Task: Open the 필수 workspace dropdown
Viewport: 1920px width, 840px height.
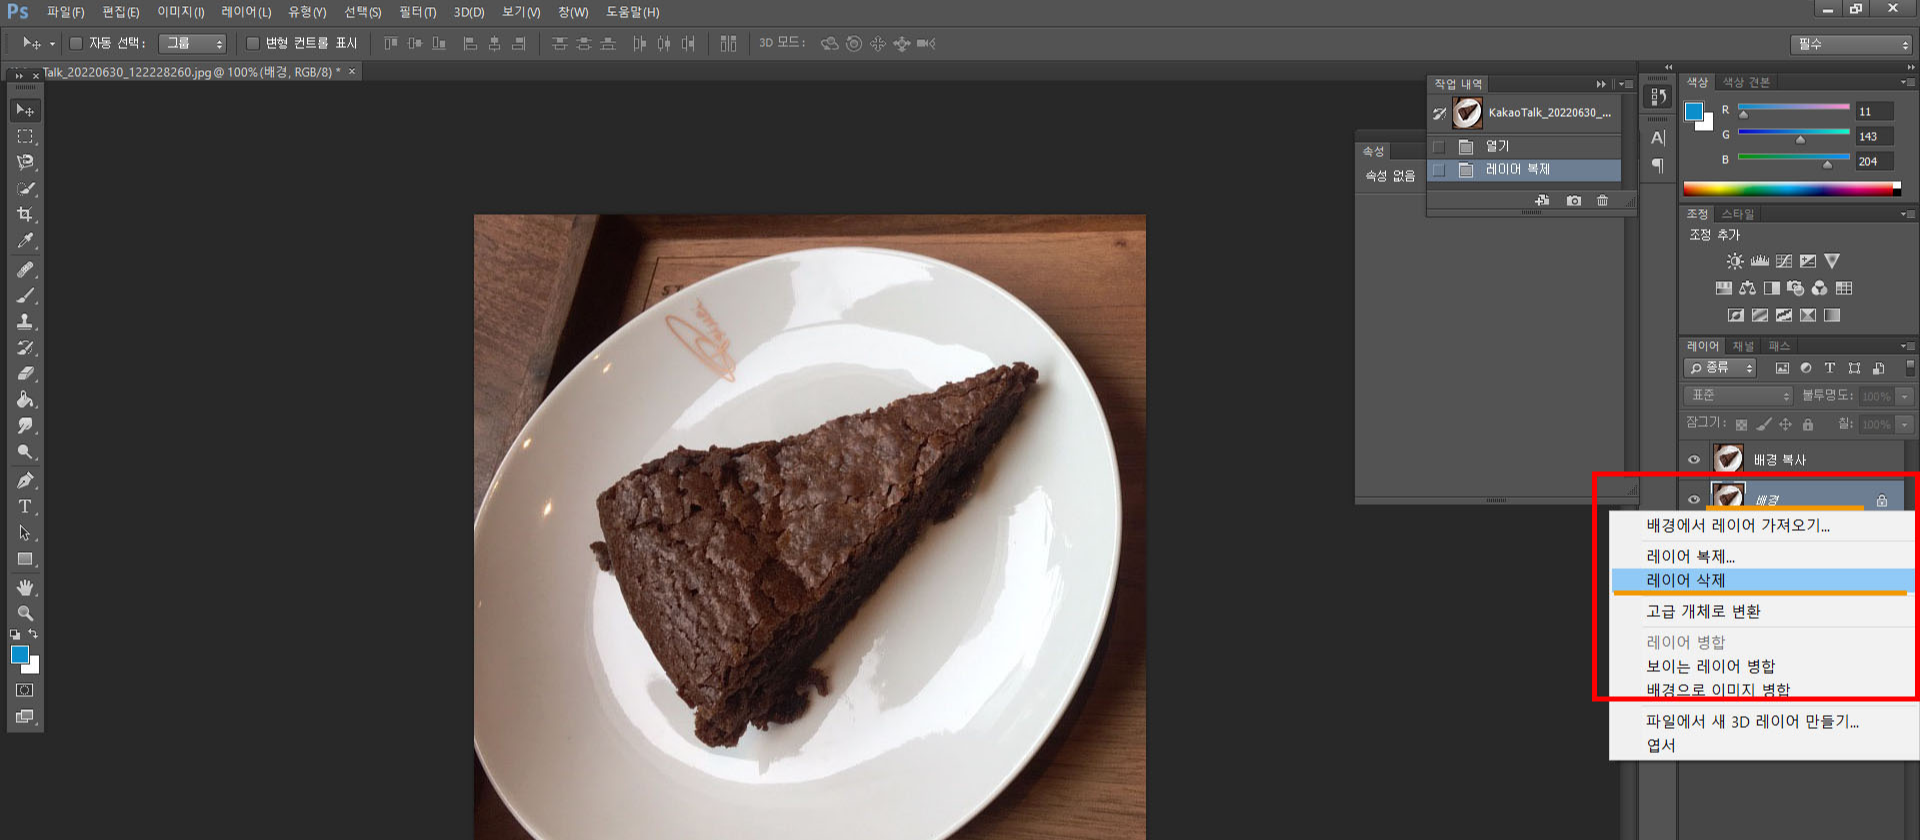Action: point(1852,45)
